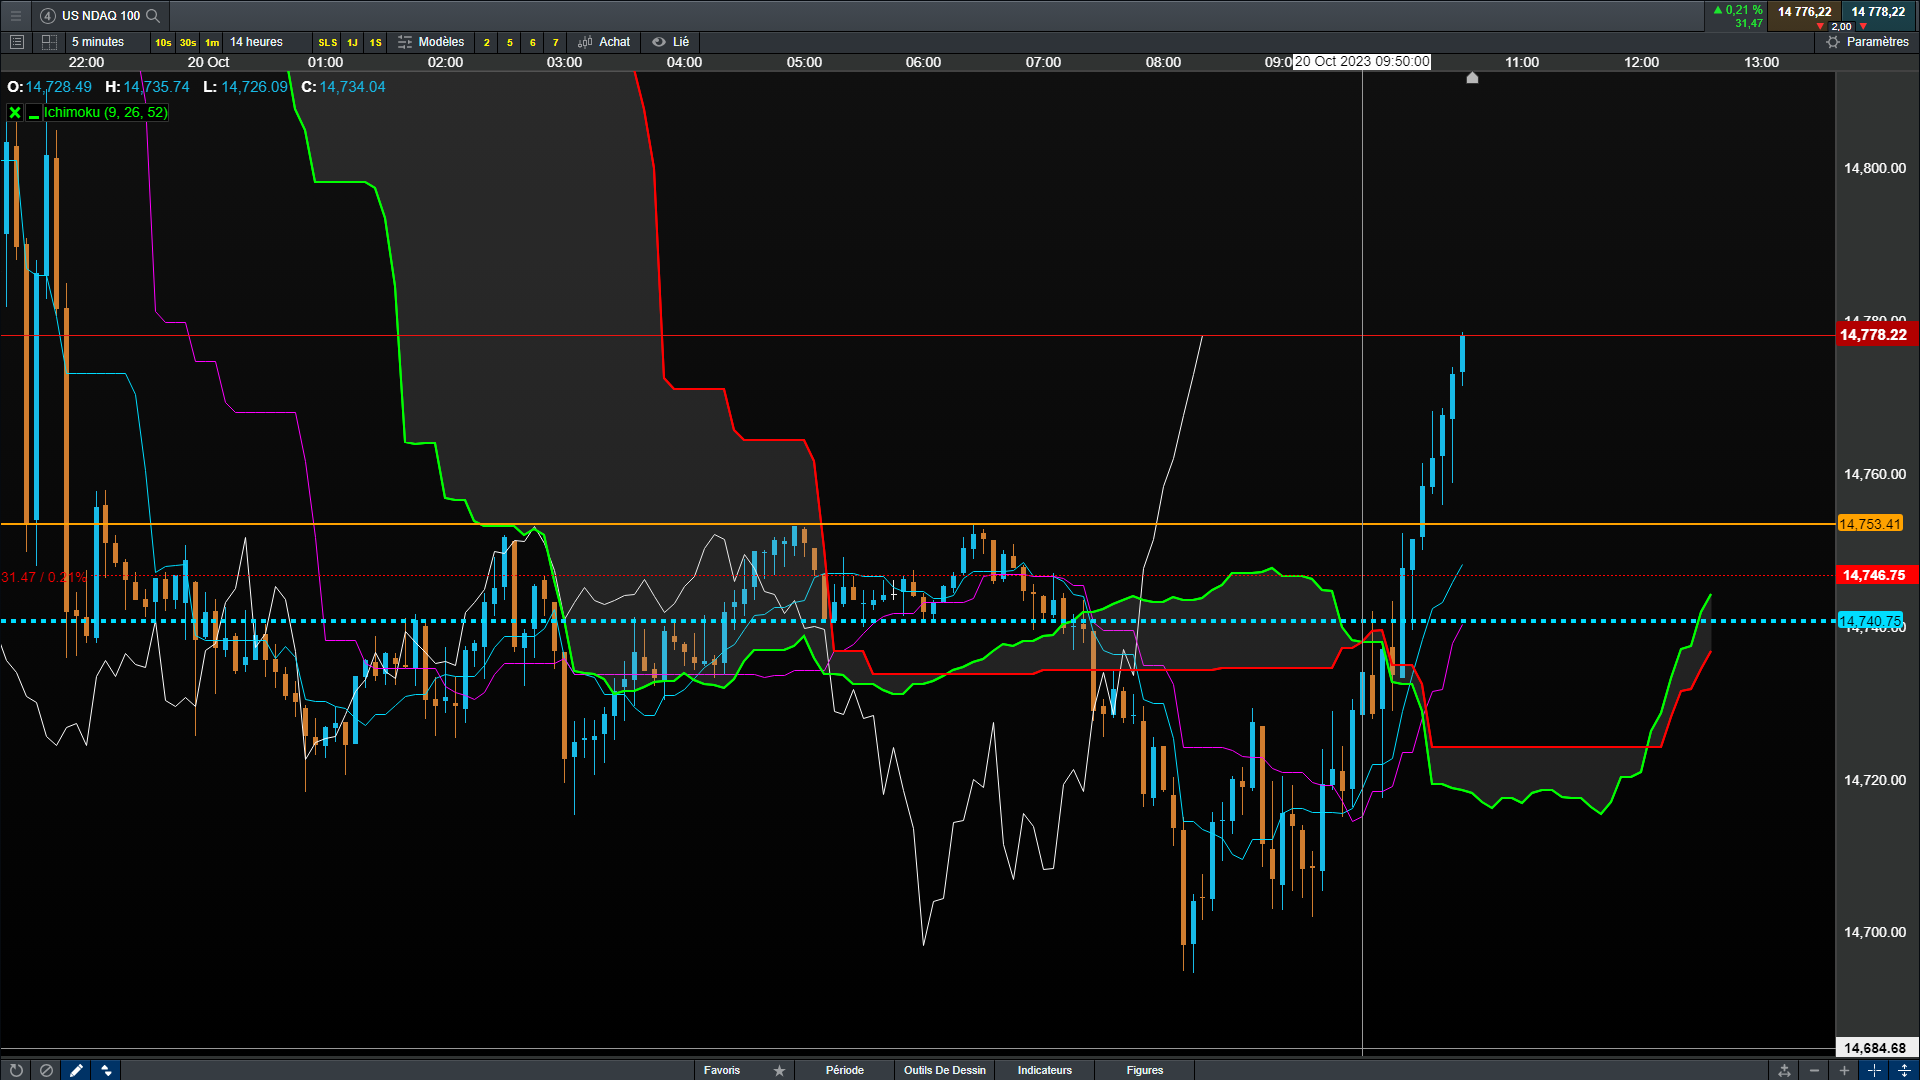Click the refresh icon in bottom bar
The image size is (1920, 1080).
coord(16,1070)
